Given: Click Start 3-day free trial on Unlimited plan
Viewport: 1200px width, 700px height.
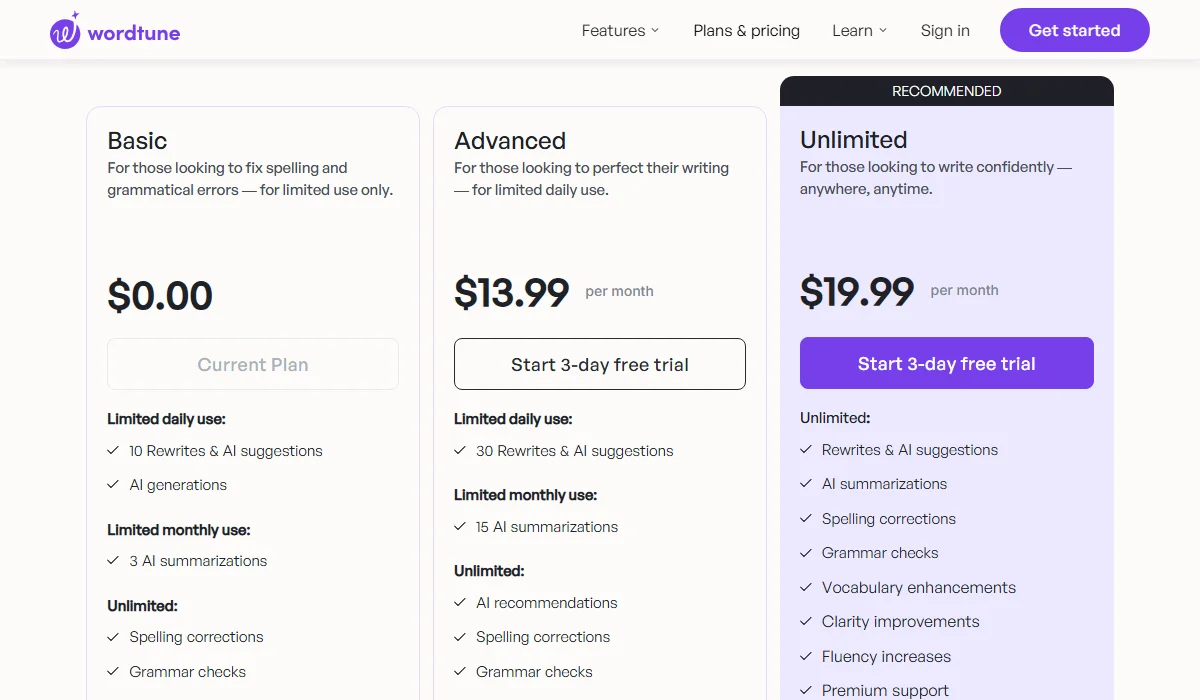Looking at the screenshot, I should click(x=946, y=363).
